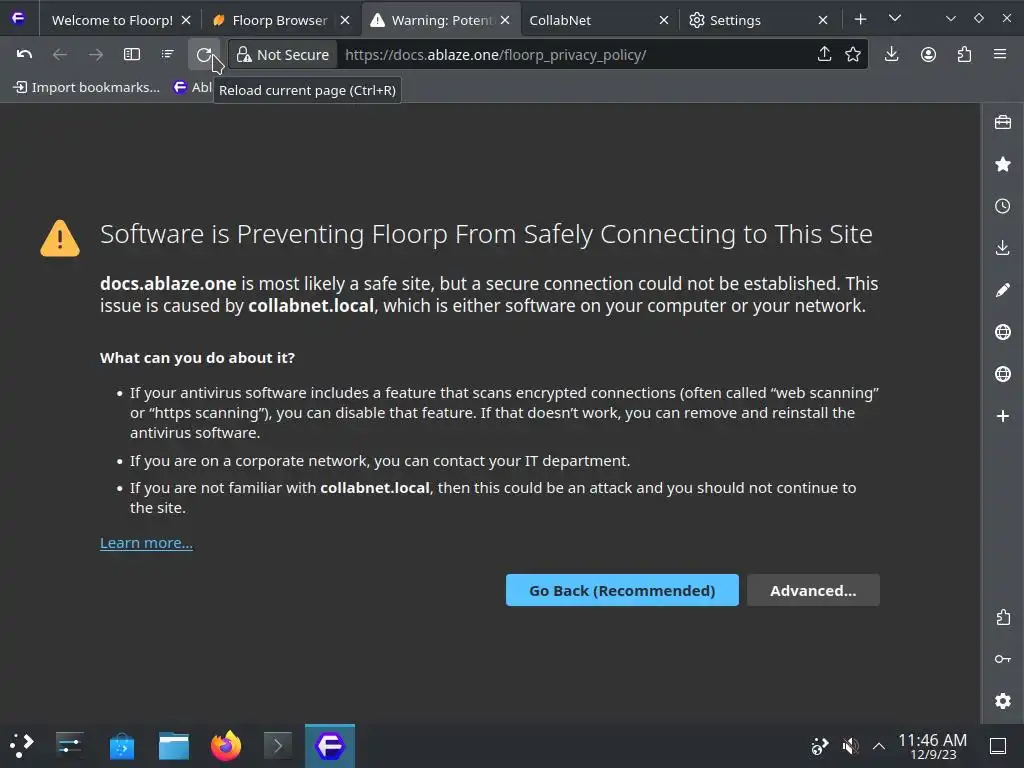Open the extensions puzzle icon

[x=964, y=54]
